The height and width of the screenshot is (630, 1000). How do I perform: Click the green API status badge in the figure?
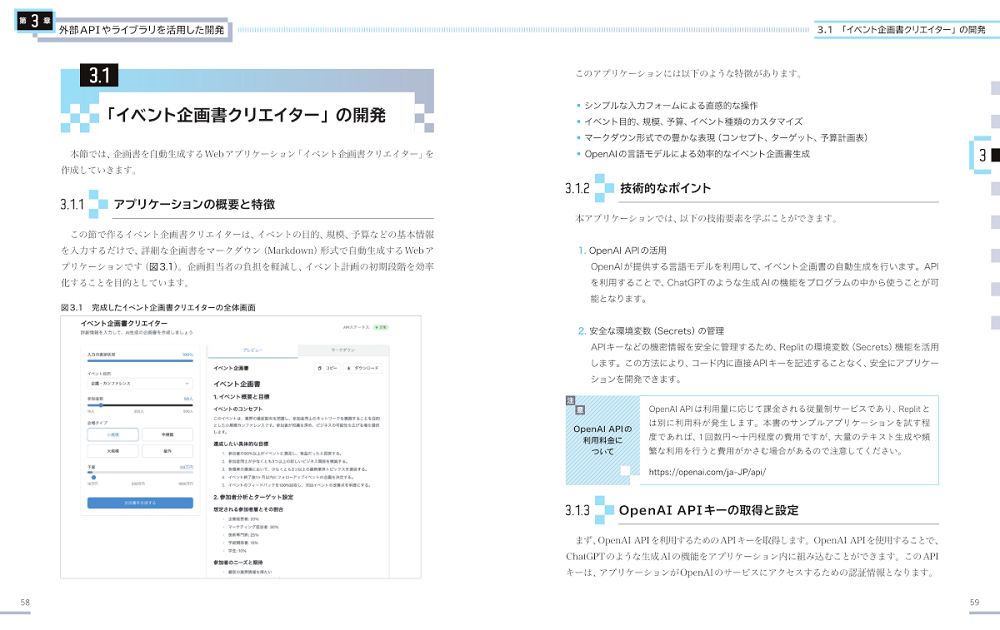[x=381, y=327]
